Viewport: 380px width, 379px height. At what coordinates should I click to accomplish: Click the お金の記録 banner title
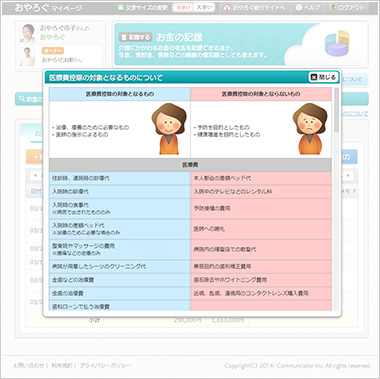pyautogui.click(x=179, y=37)
